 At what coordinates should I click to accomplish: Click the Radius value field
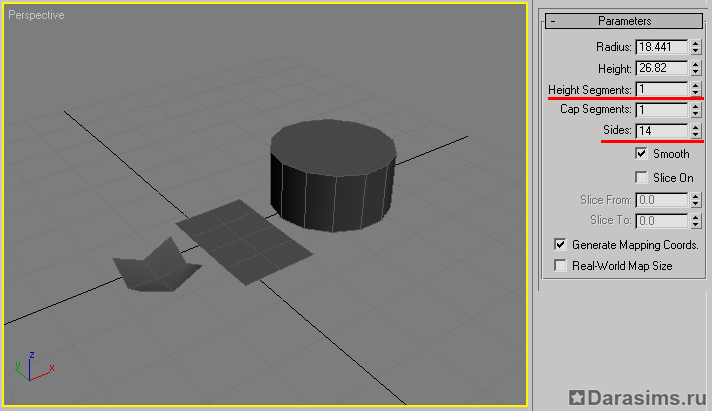pos(660,47)
